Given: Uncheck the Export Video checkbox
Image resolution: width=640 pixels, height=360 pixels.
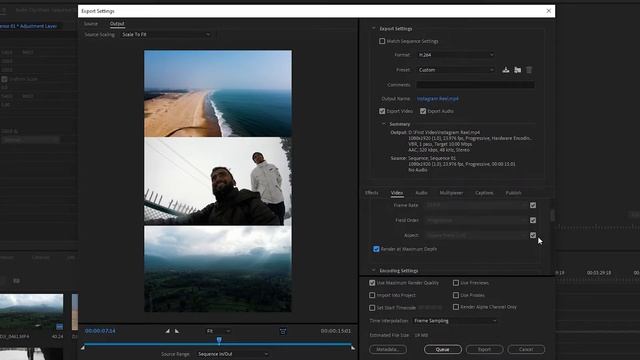Looking at the screenshot, I should click(382, 111).
